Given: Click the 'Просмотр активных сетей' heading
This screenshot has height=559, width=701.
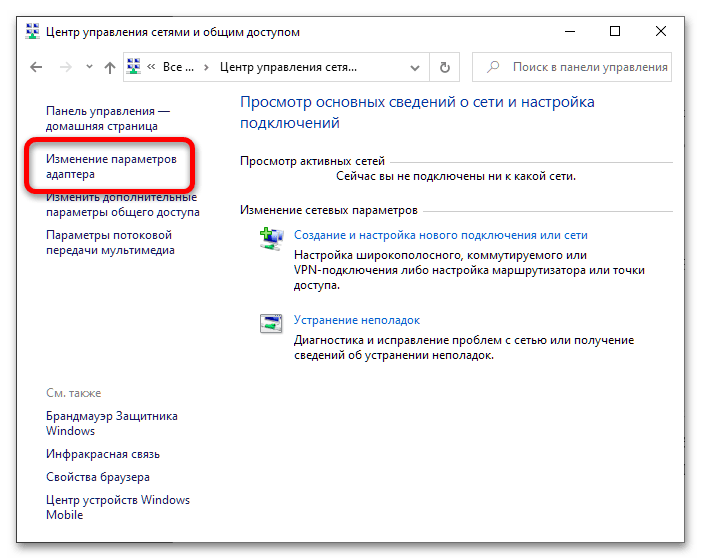Looking at the screenshot, I should (x=312, y=161).
